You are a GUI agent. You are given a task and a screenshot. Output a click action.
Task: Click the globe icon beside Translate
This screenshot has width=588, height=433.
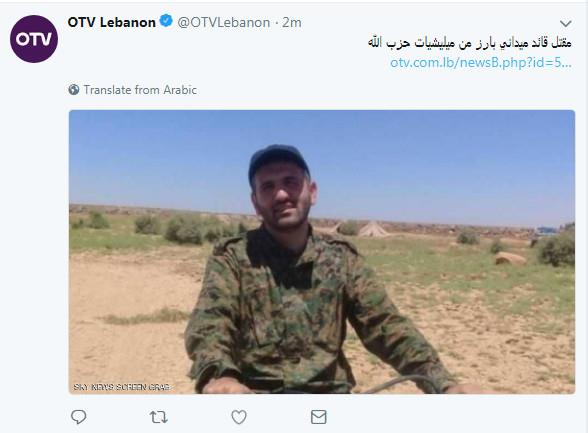coord(74,90)
